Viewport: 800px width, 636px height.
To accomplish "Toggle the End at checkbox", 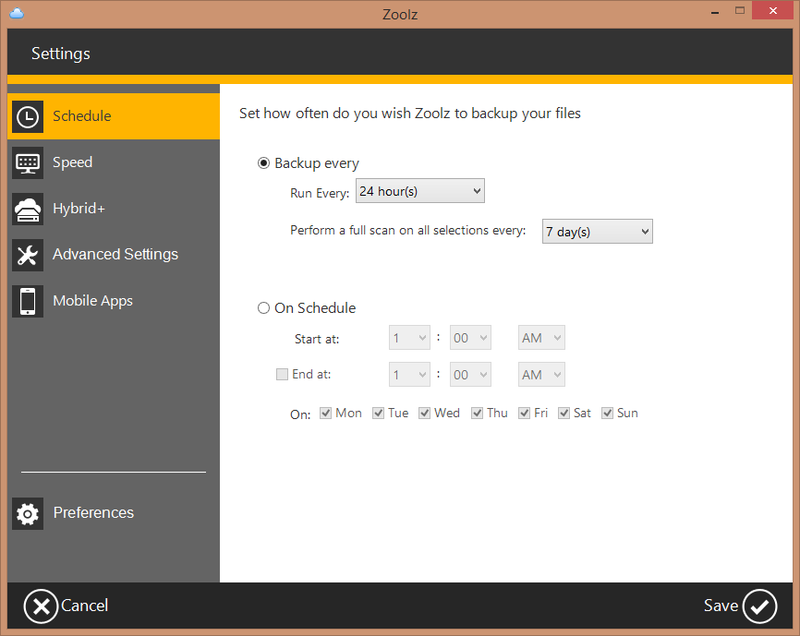I will 282,374.
